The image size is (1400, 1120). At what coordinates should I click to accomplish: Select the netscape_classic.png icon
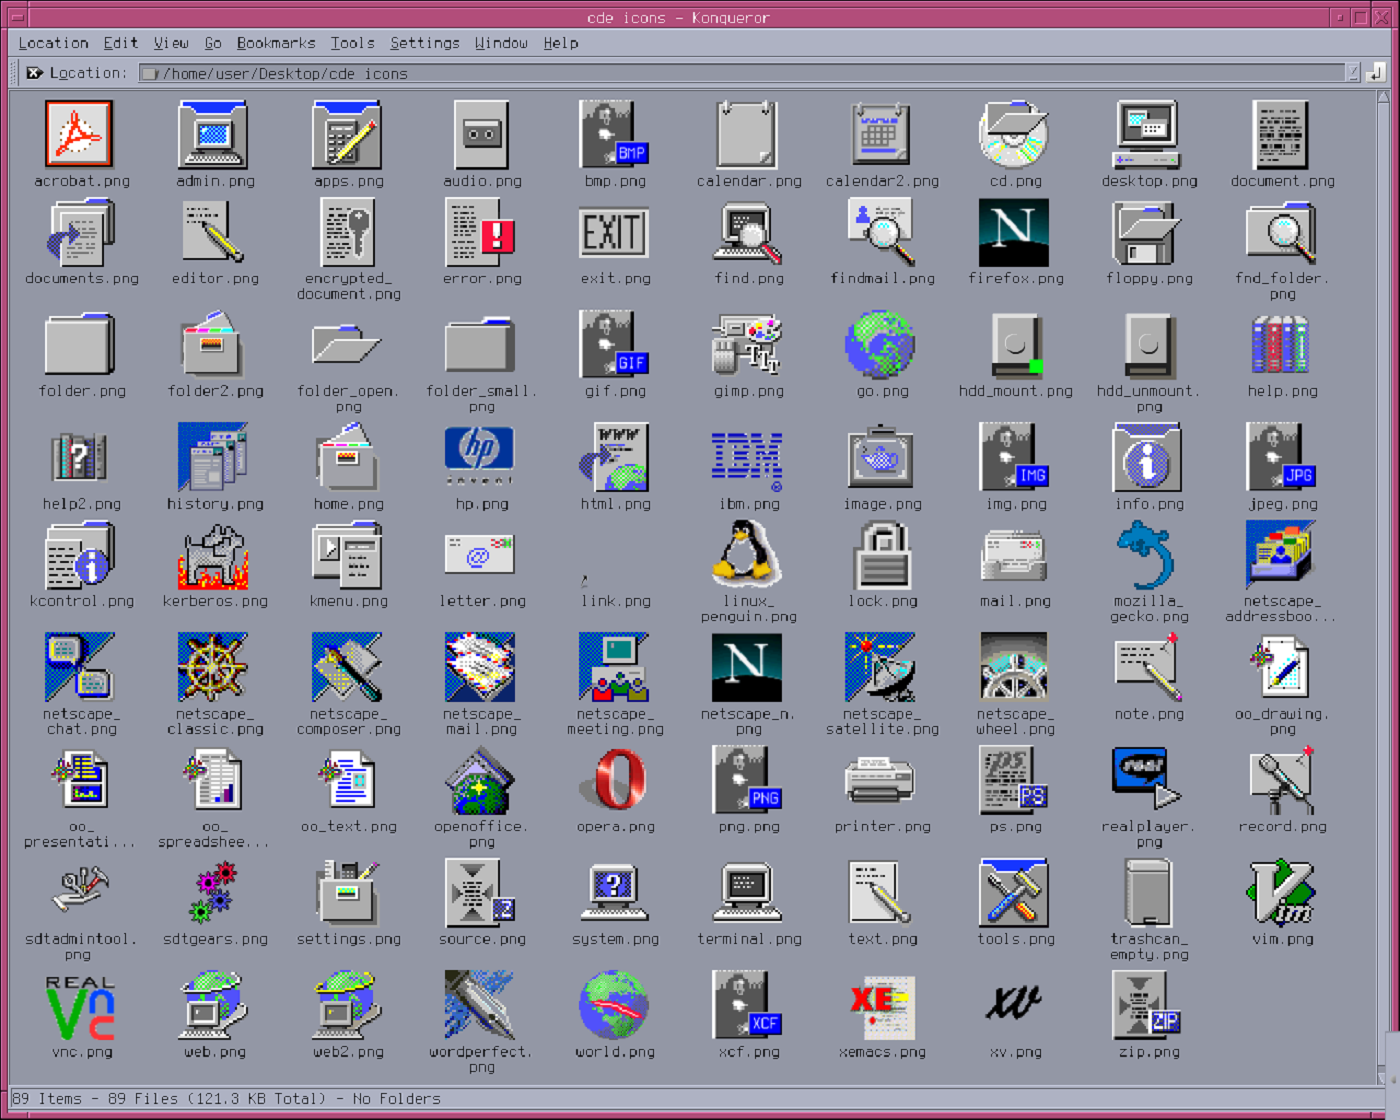click(x=214, y=667)
